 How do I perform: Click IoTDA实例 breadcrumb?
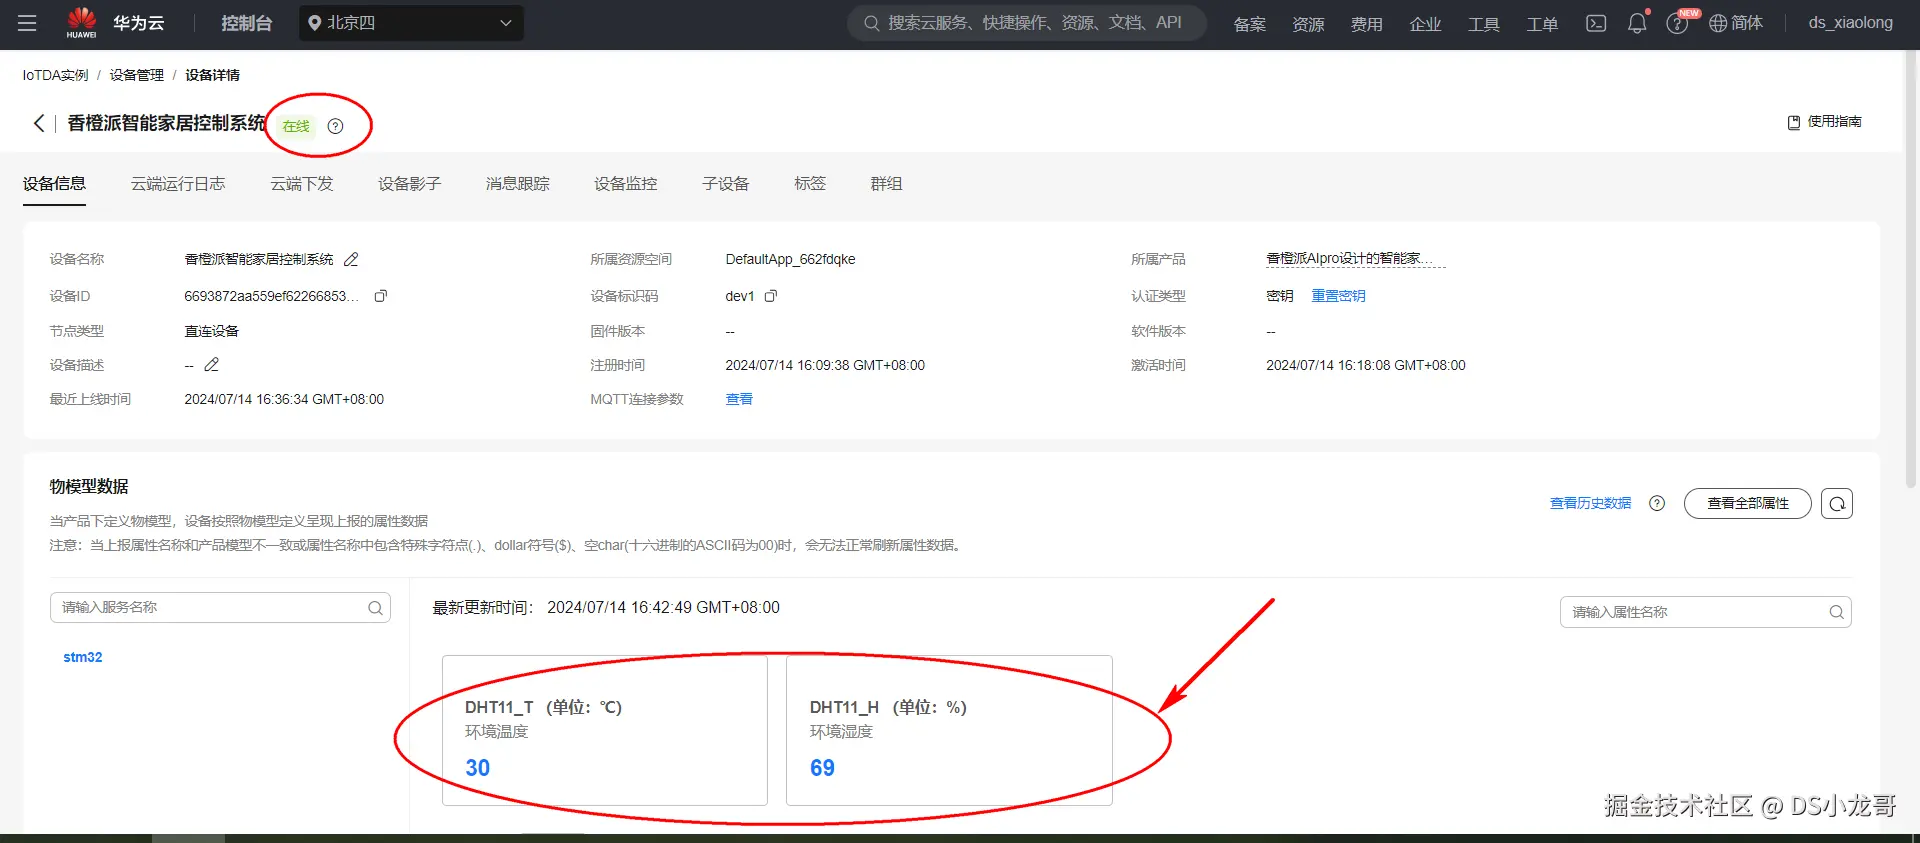pos(55,75)
